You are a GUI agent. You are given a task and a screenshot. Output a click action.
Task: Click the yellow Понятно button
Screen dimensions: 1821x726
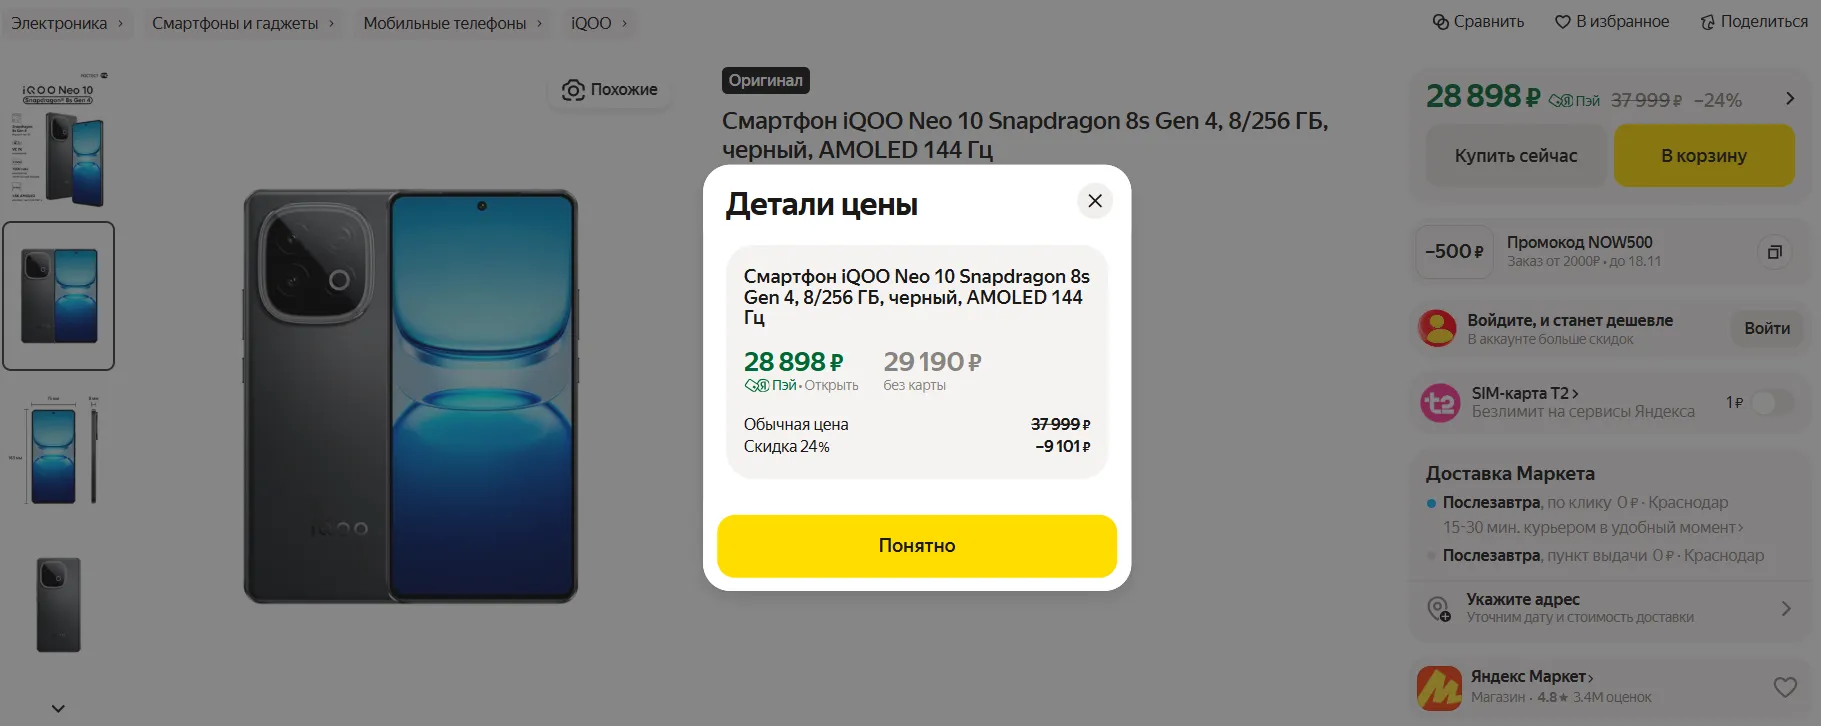click(x=916, y=546)
